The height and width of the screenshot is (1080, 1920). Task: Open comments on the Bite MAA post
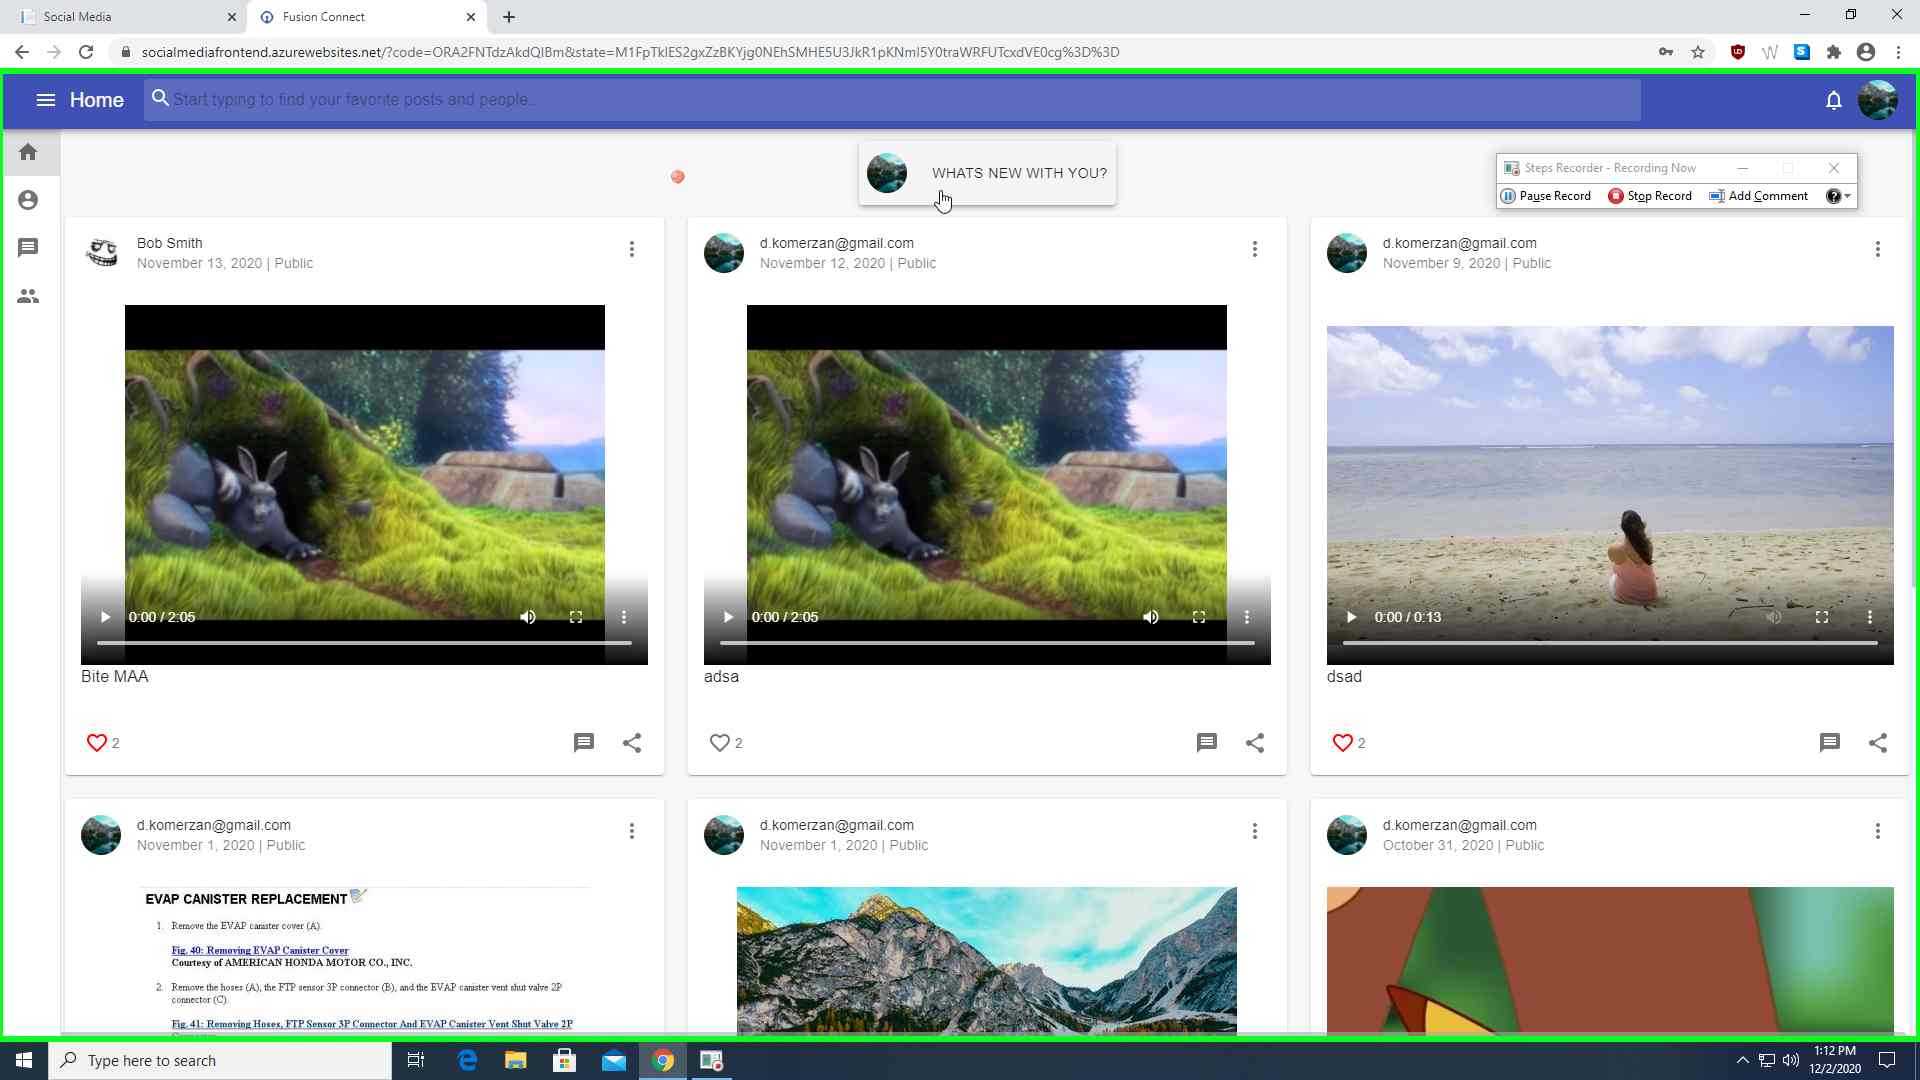(584, 742)
